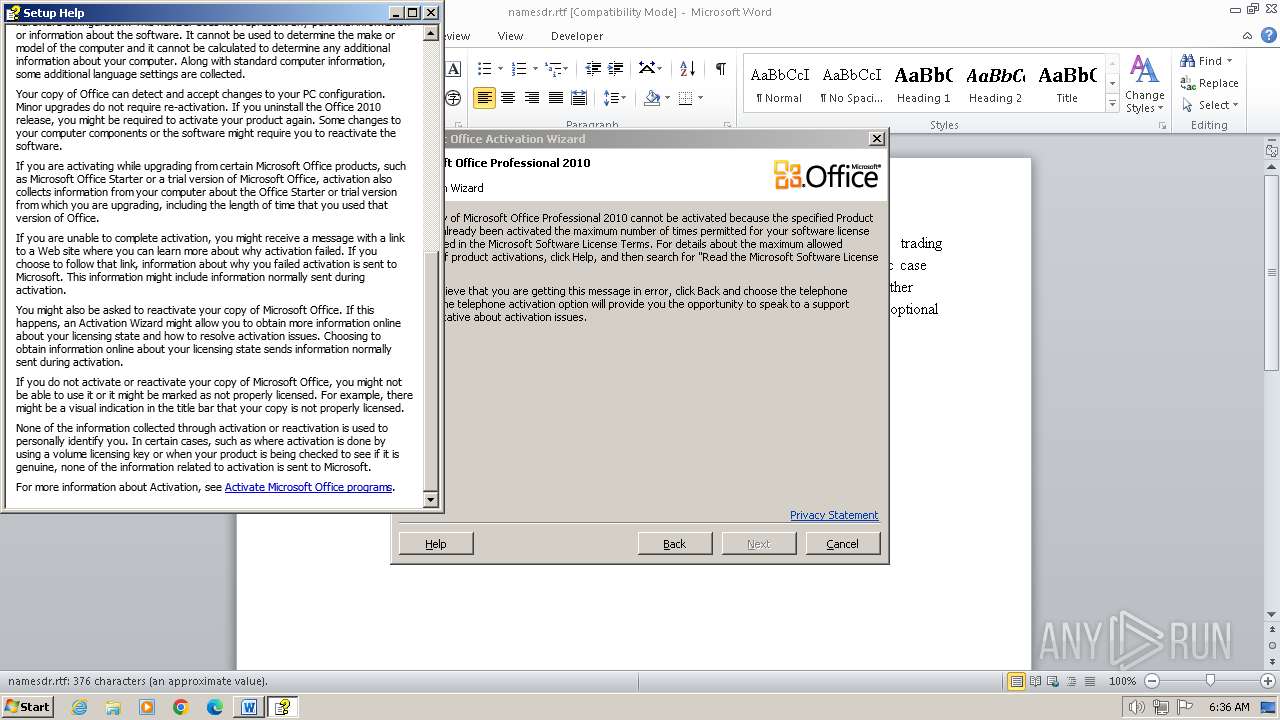1280x720 pixels.
Task: Apply the Normal style
Action: point(779,84)
